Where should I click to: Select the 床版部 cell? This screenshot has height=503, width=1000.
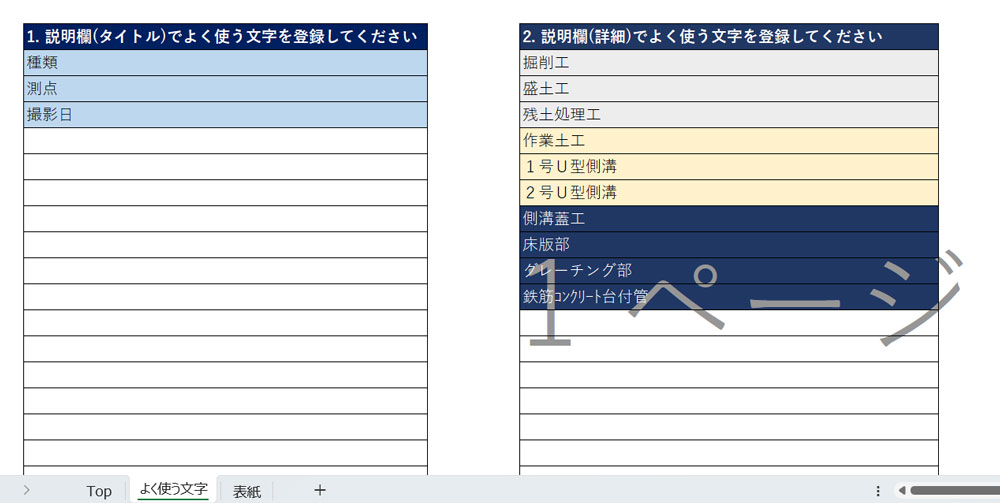pos(728,245)
